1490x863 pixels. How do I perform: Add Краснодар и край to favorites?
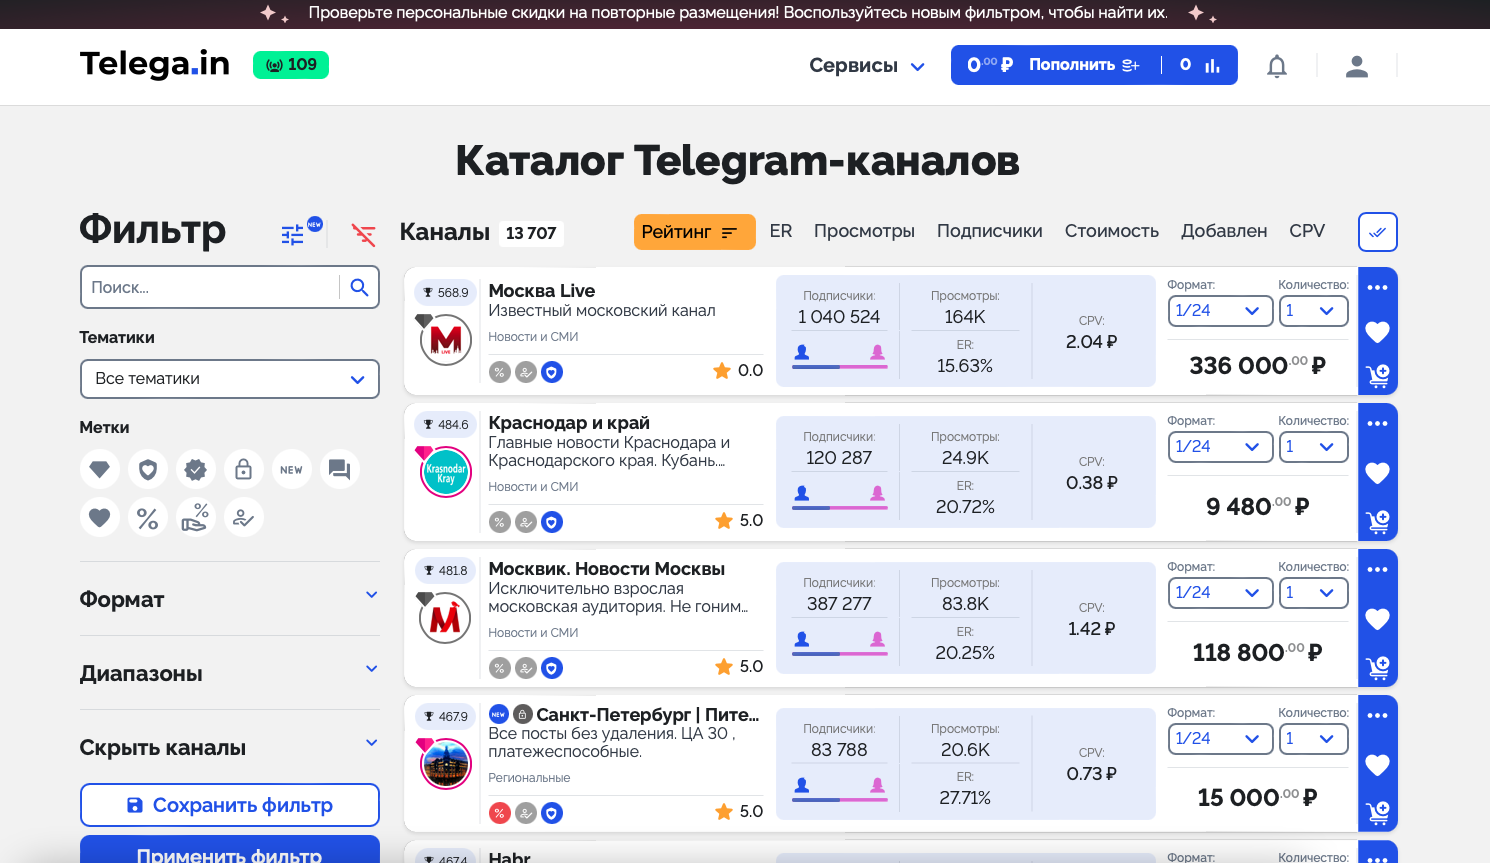coord(1378,473)
